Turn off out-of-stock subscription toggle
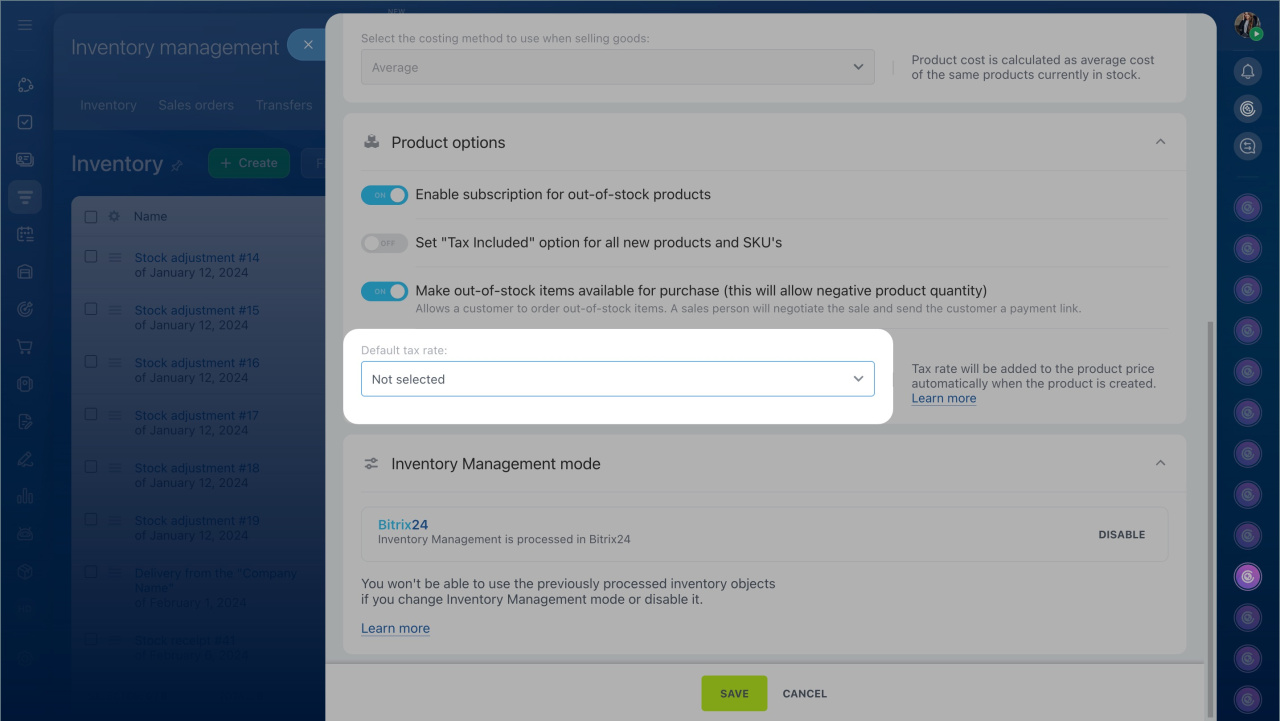The height and width of the screenshot is (721, 1280). click(384, 195)
